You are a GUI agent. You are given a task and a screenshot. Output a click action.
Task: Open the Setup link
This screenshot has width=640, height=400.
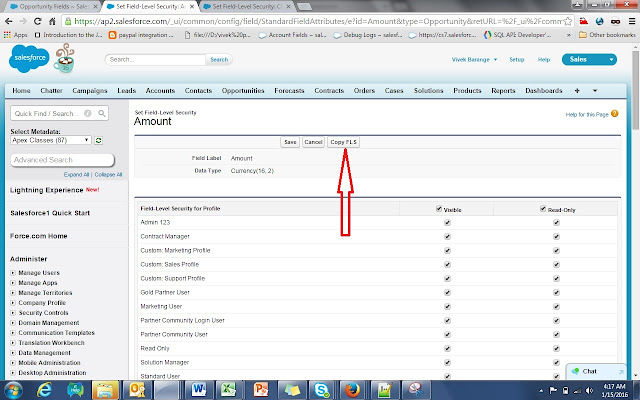517,60
